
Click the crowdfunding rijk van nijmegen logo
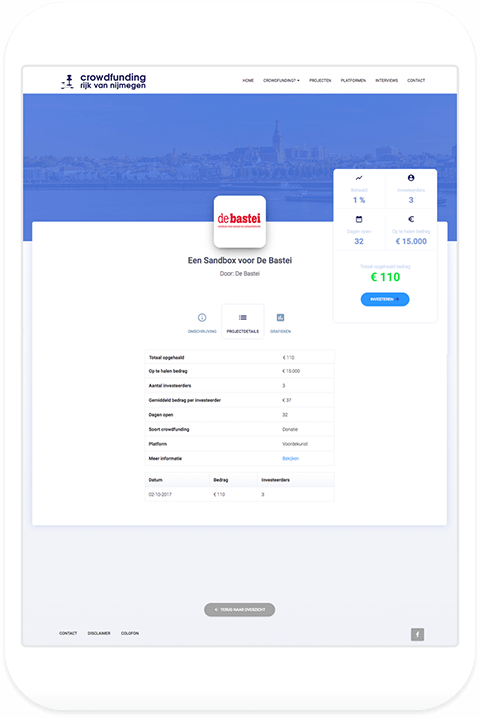[104, 81]
